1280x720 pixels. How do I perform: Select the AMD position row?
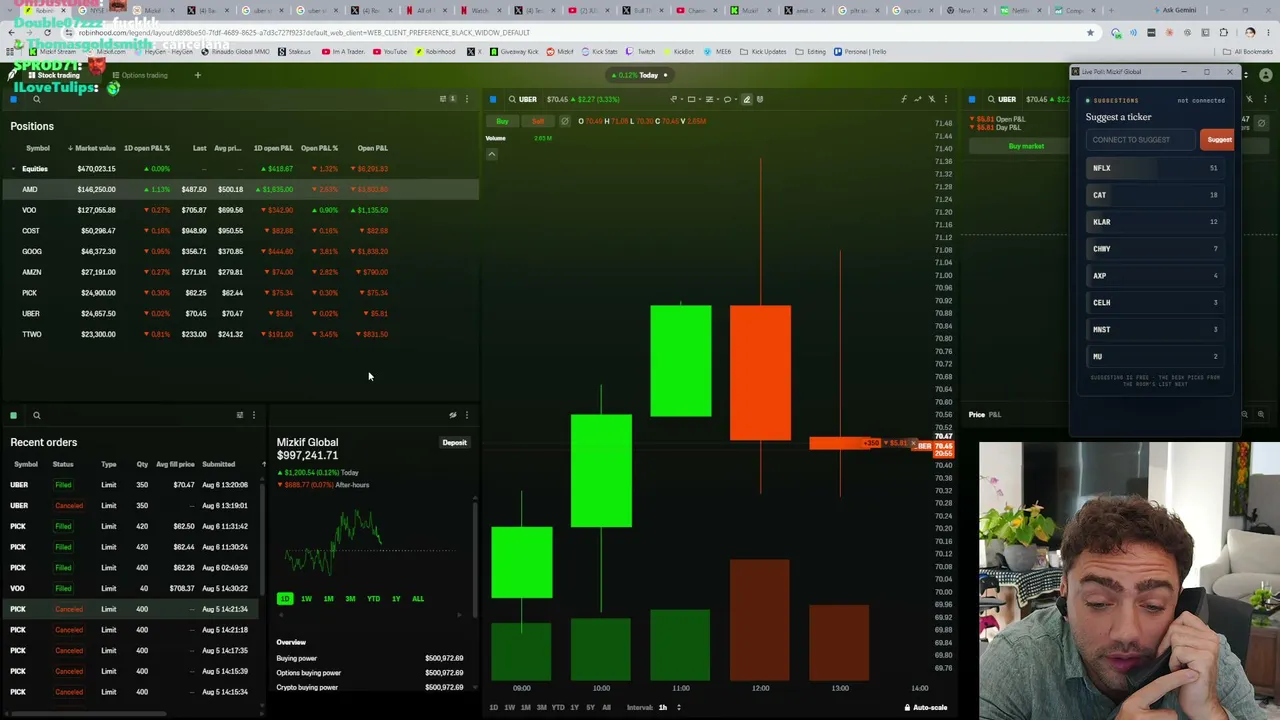coord(240,189)
